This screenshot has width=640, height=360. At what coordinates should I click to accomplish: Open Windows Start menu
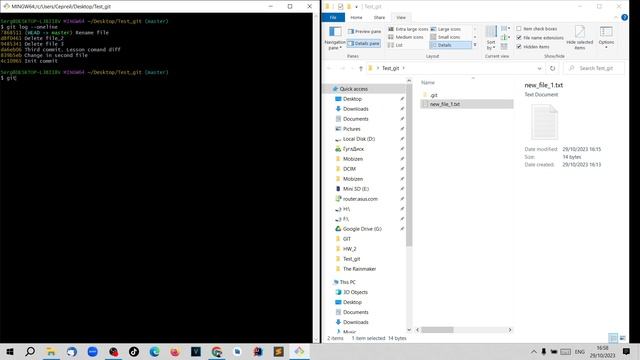(10, 351)
